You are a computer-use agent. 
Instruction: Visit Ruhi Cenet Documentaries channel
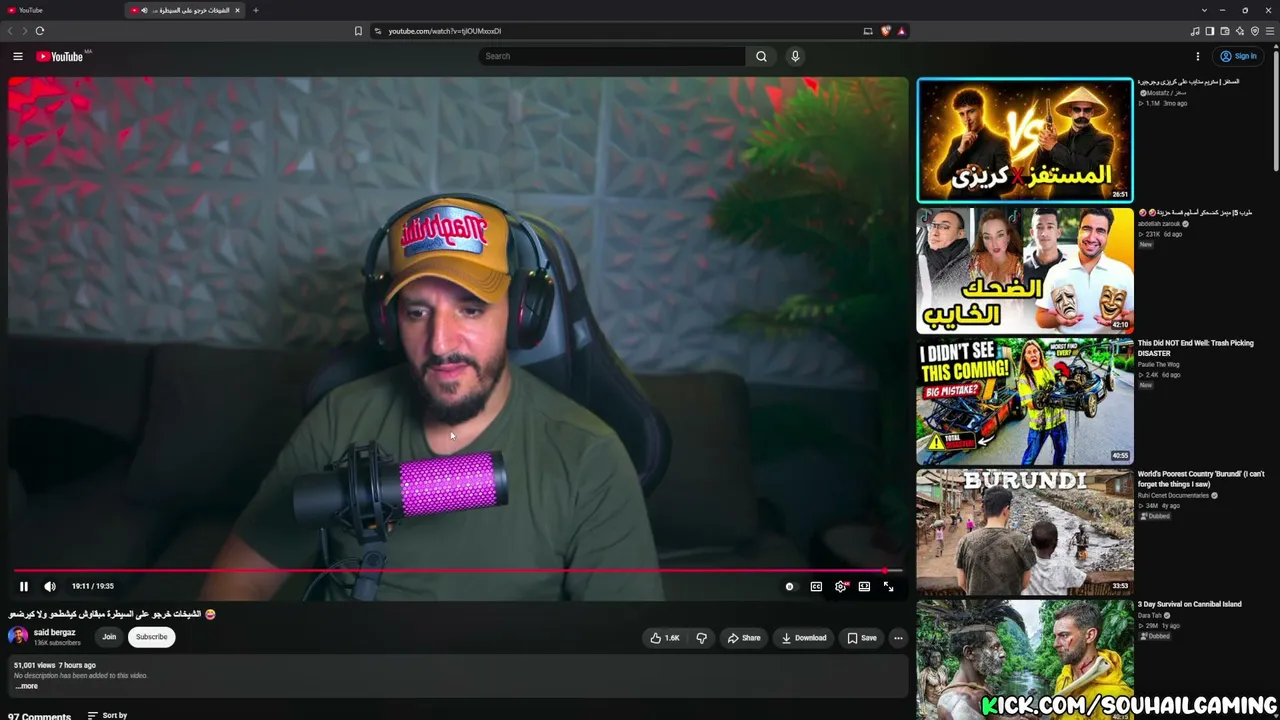click(x=1174, y=496)
